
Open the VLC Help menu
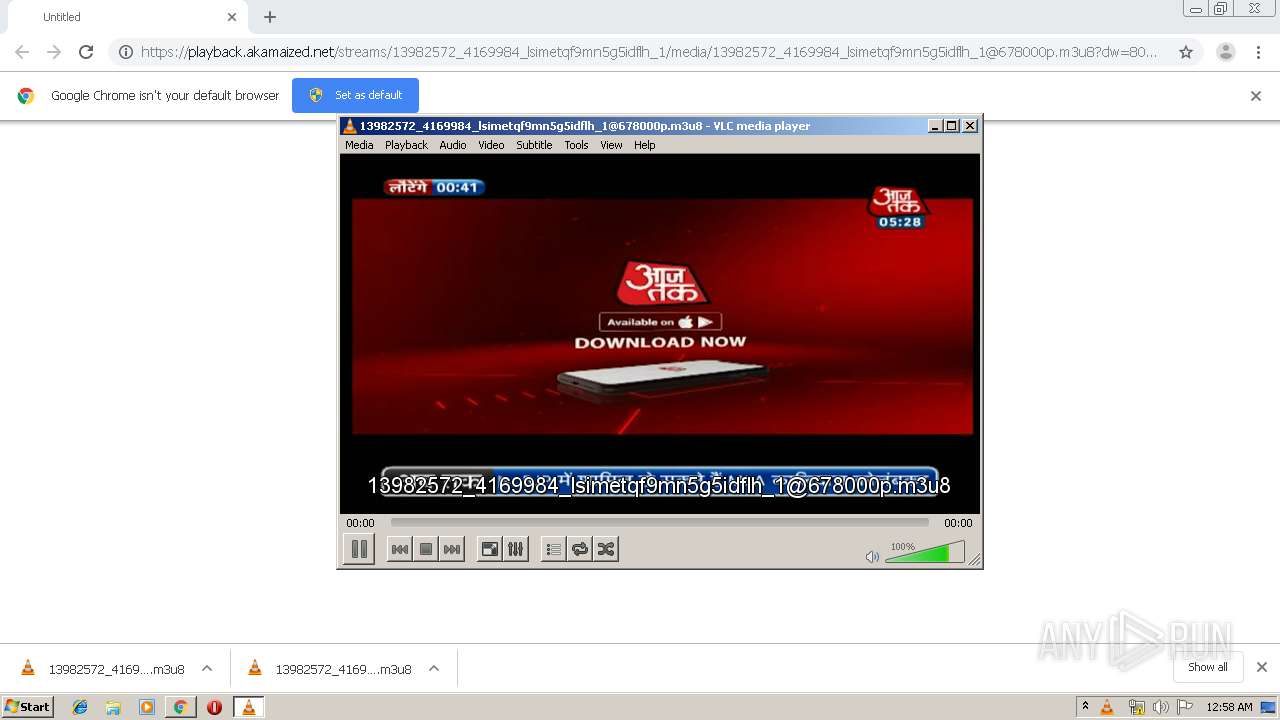tap(645, 145)
